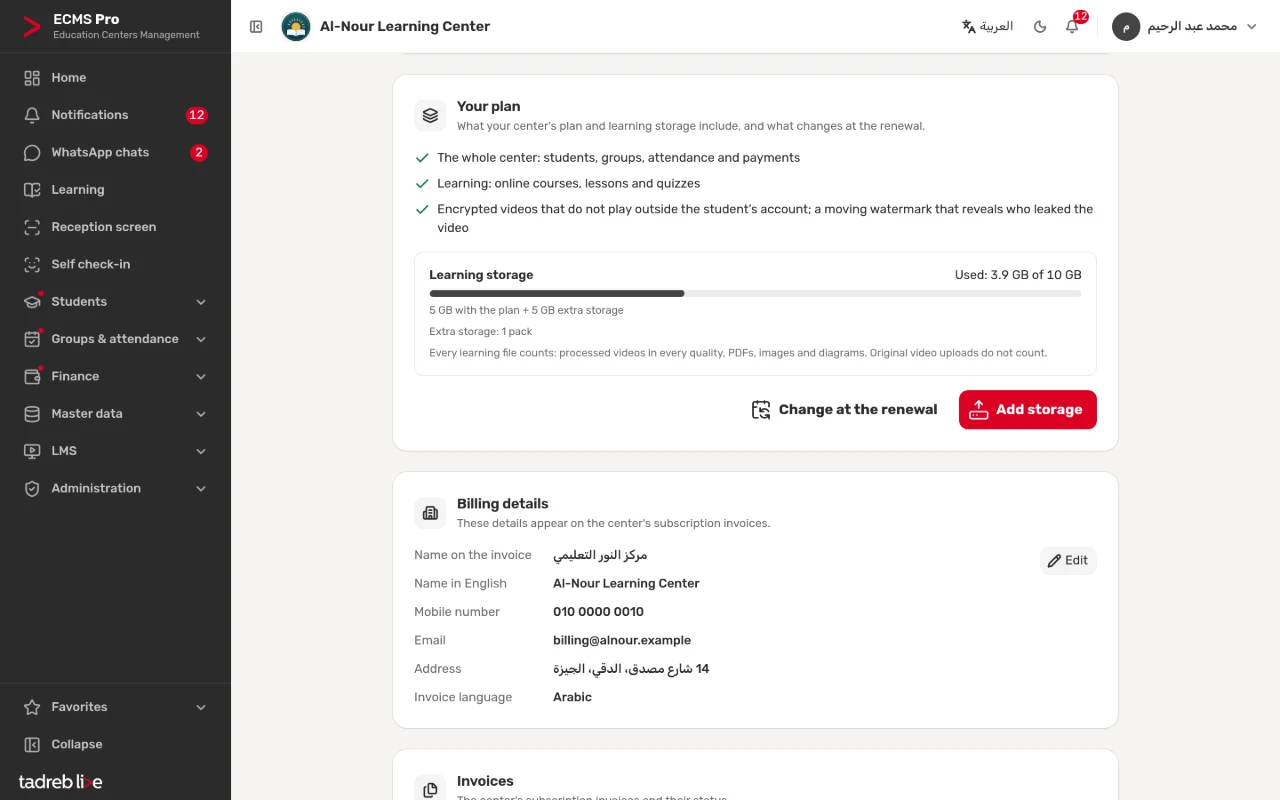Click the Administration shield icon
This screenshot has height=800, width=1280.
pyautogui.click(x=32, y=489)
